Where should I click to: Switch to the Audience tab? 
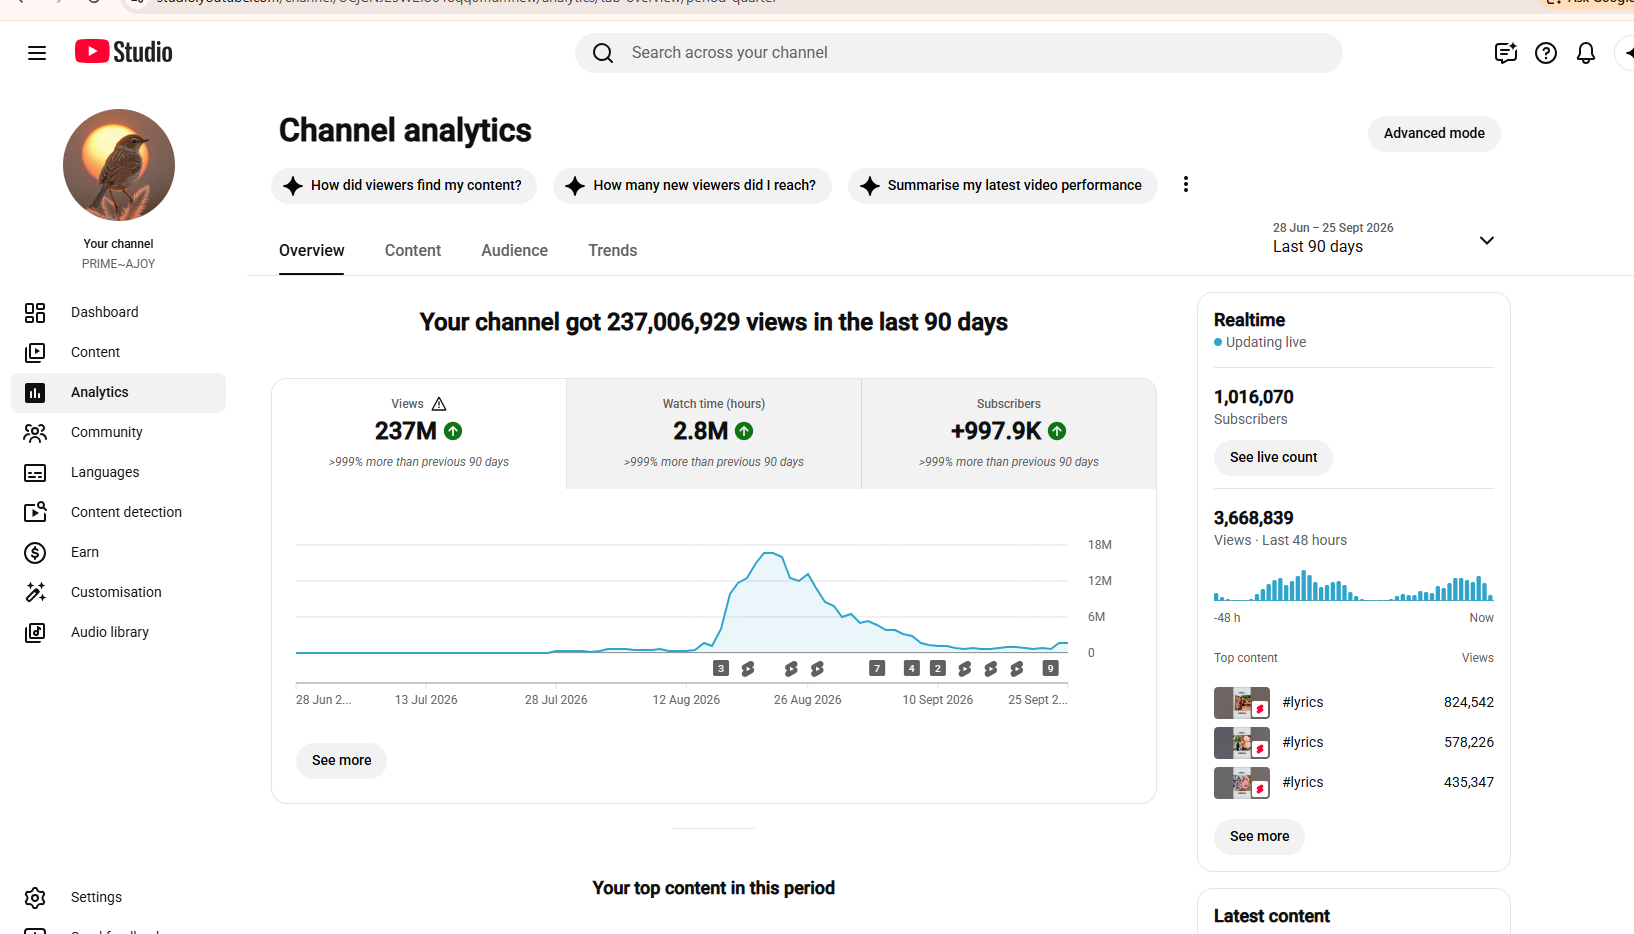point(515,251)
